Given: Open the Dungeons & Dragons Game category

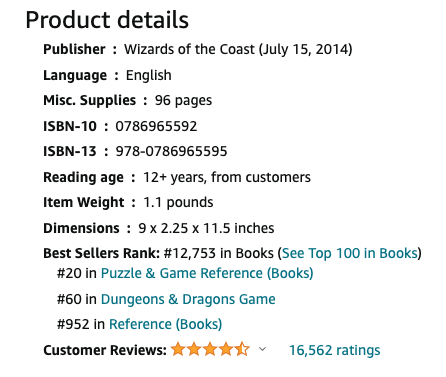Looking at the screenshot, I should pyautogui.click(x=188, y=299).
